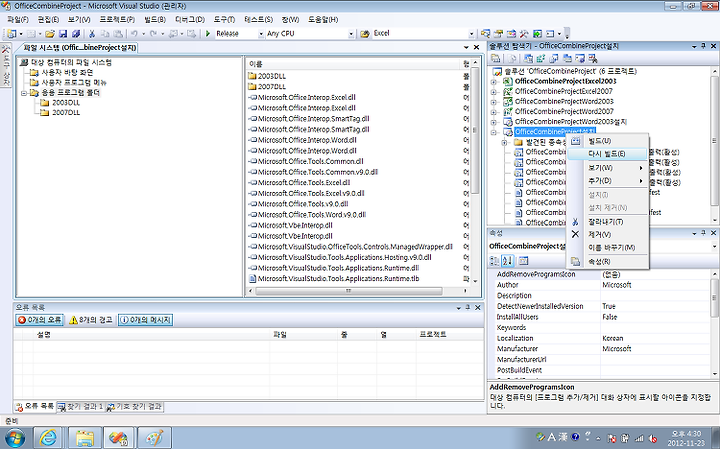Click the Cut scissors toolbar icon
Viewport: 720px width, 449px height.
(92, 34)
